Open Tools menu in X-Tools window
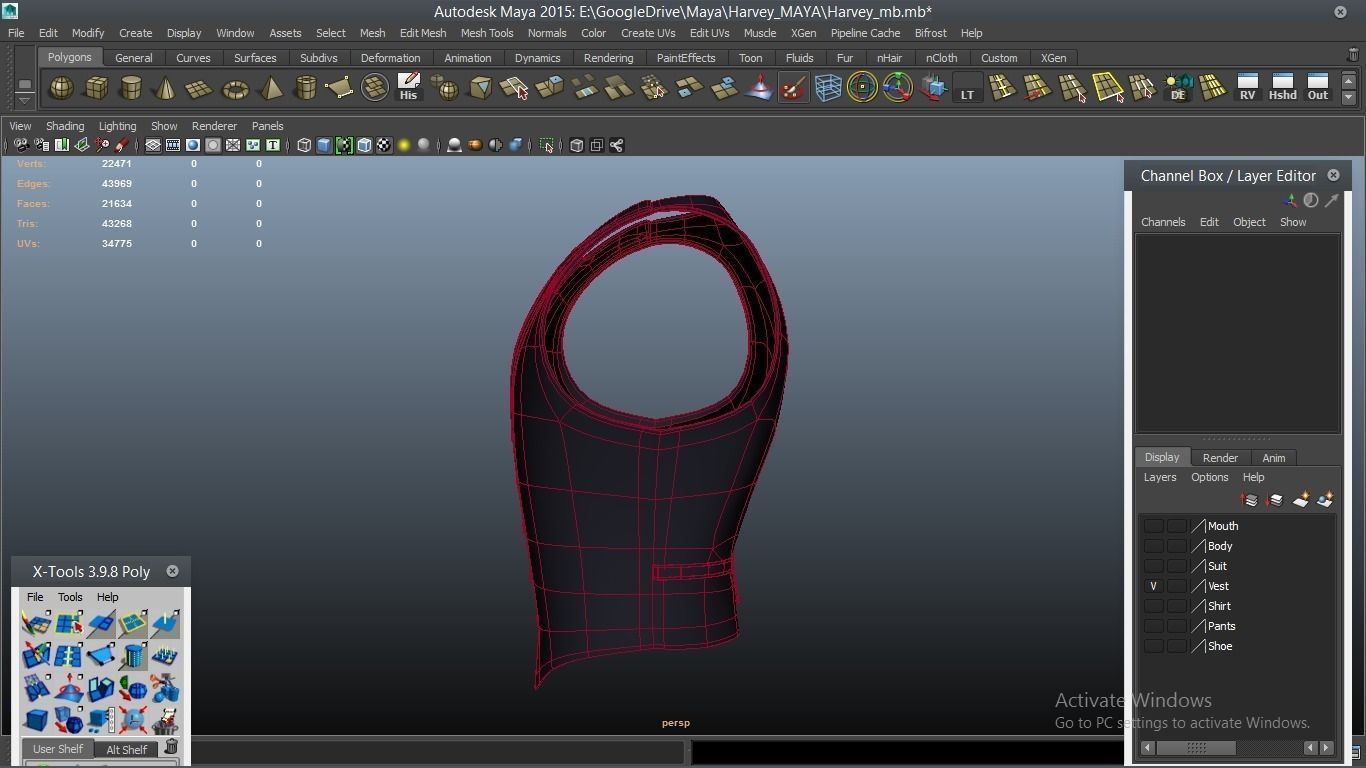1366x768 pixels. (x=70, y=597)
